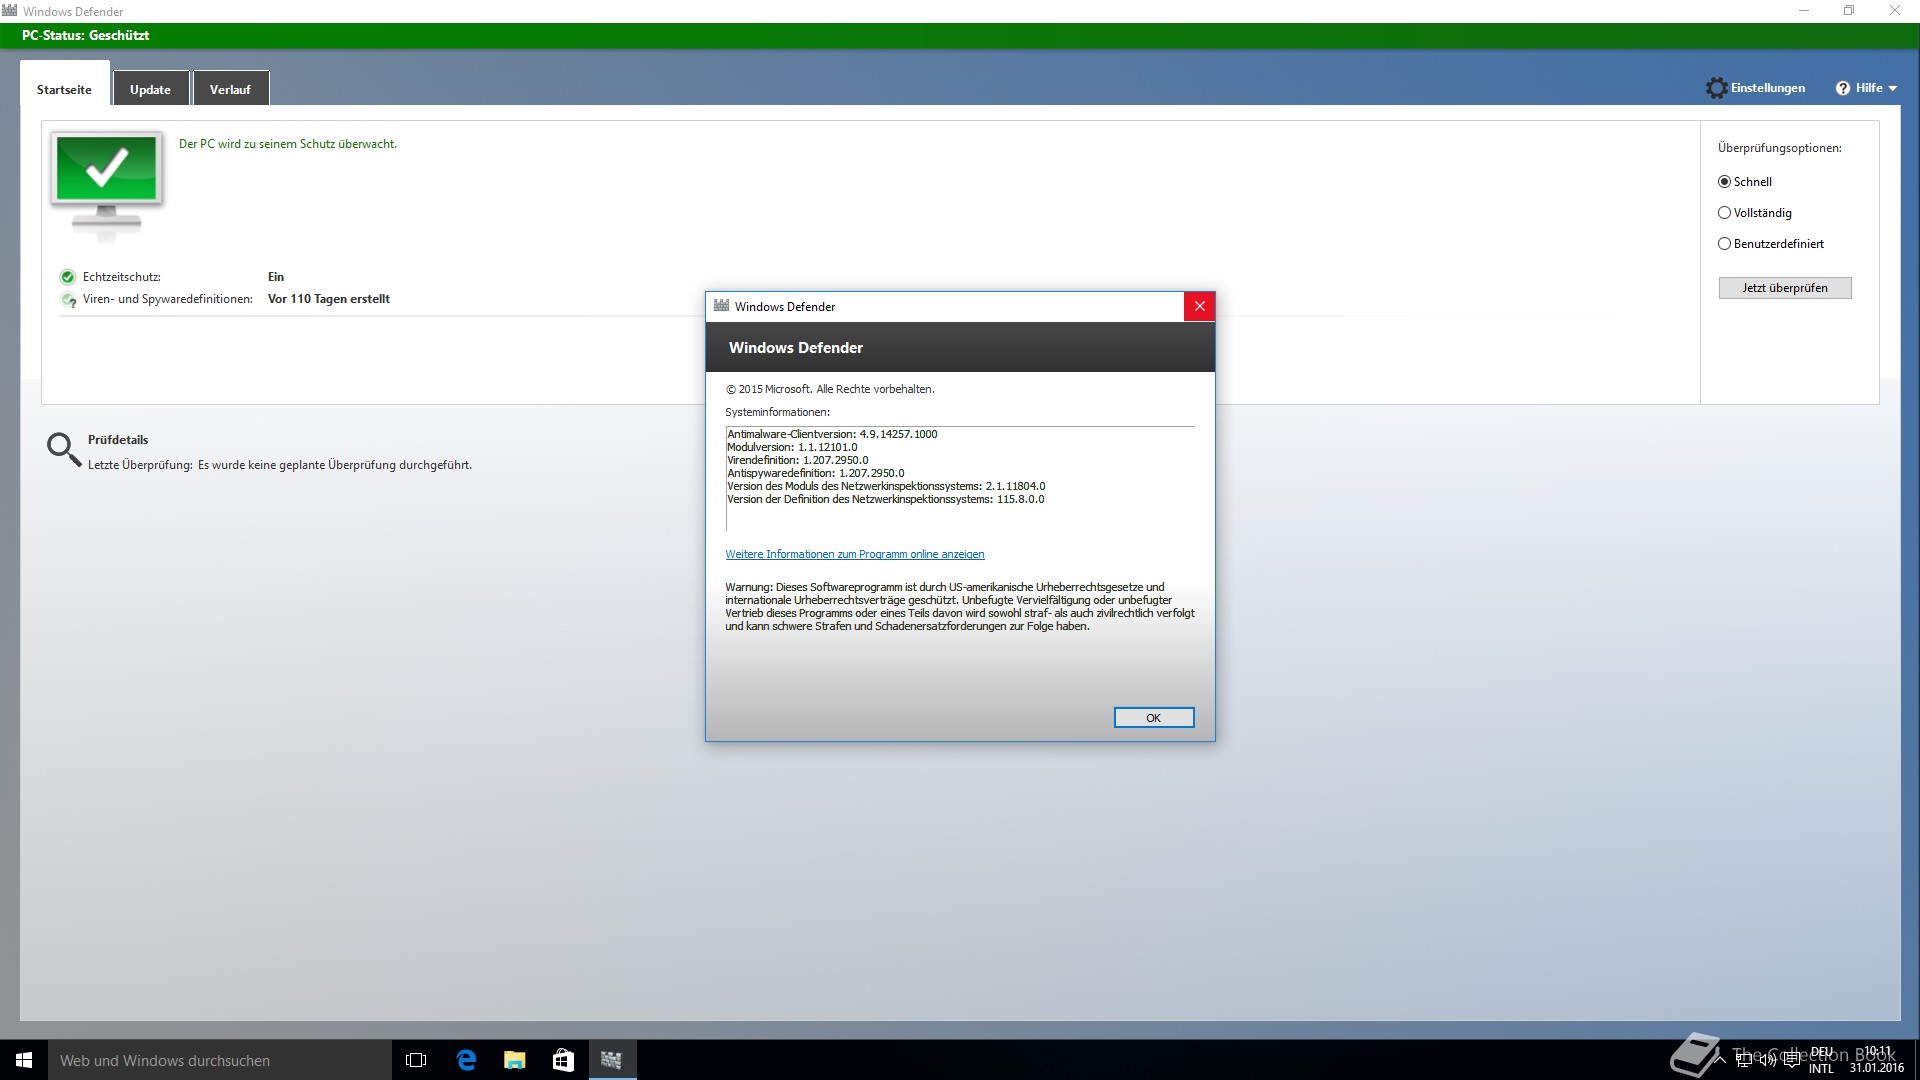Screen dimensions: 1920x1080
Task: Click the Modulversion 1.1.12101.0 line
Action: (792, 447)
